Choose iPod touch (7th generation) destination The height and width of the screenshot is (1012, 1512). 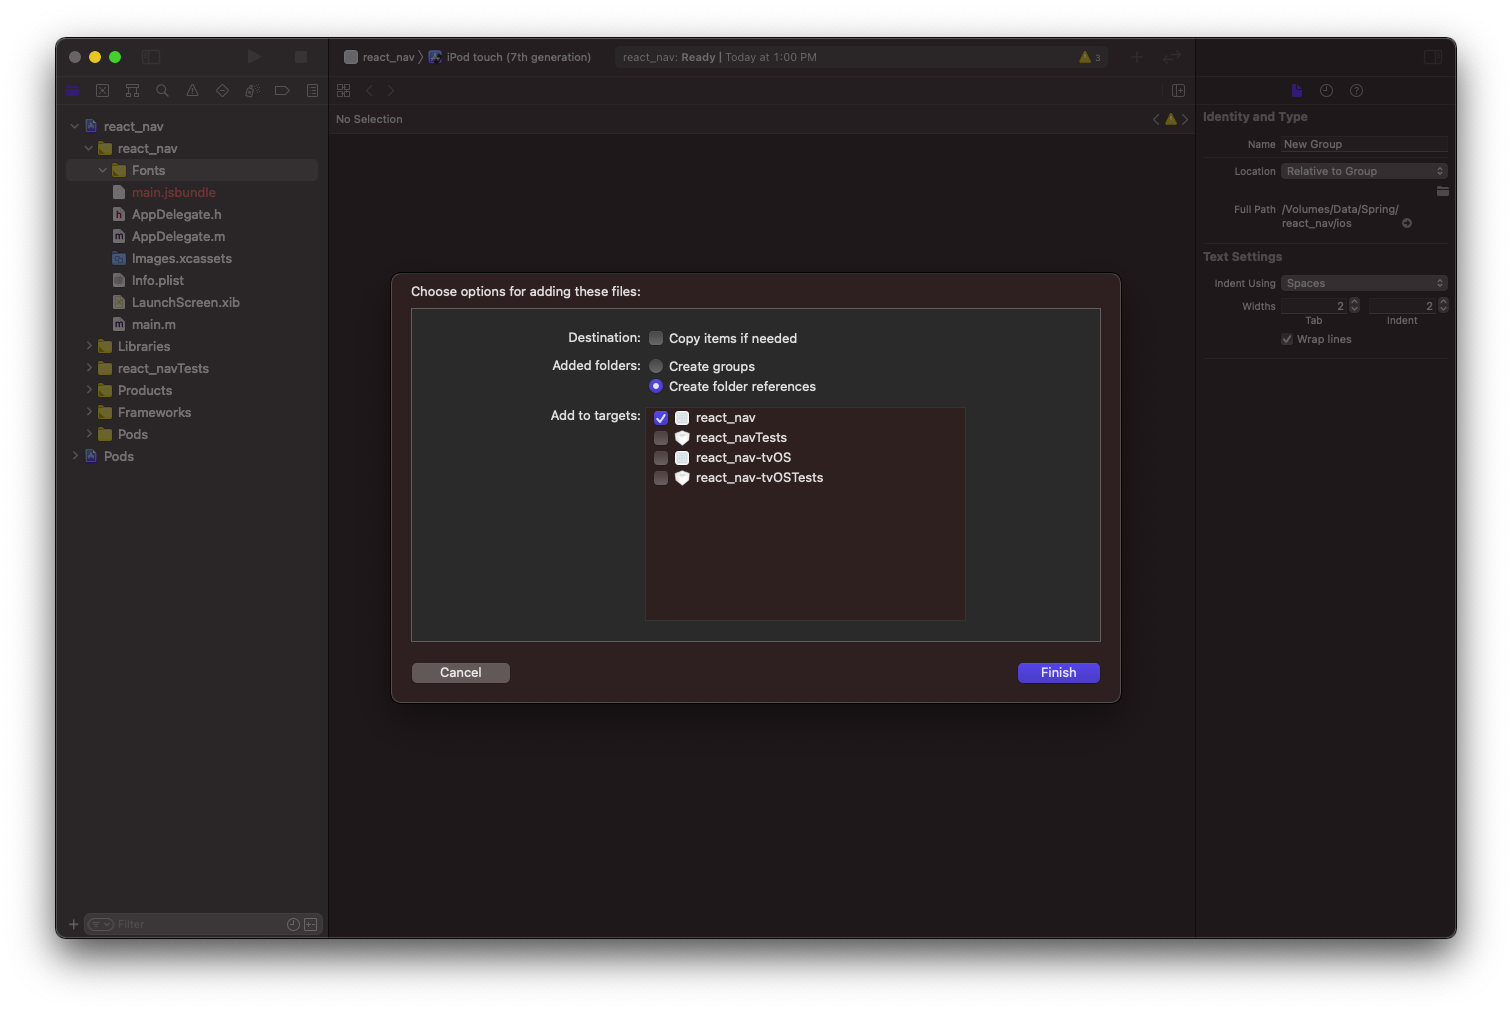point(510,57)
